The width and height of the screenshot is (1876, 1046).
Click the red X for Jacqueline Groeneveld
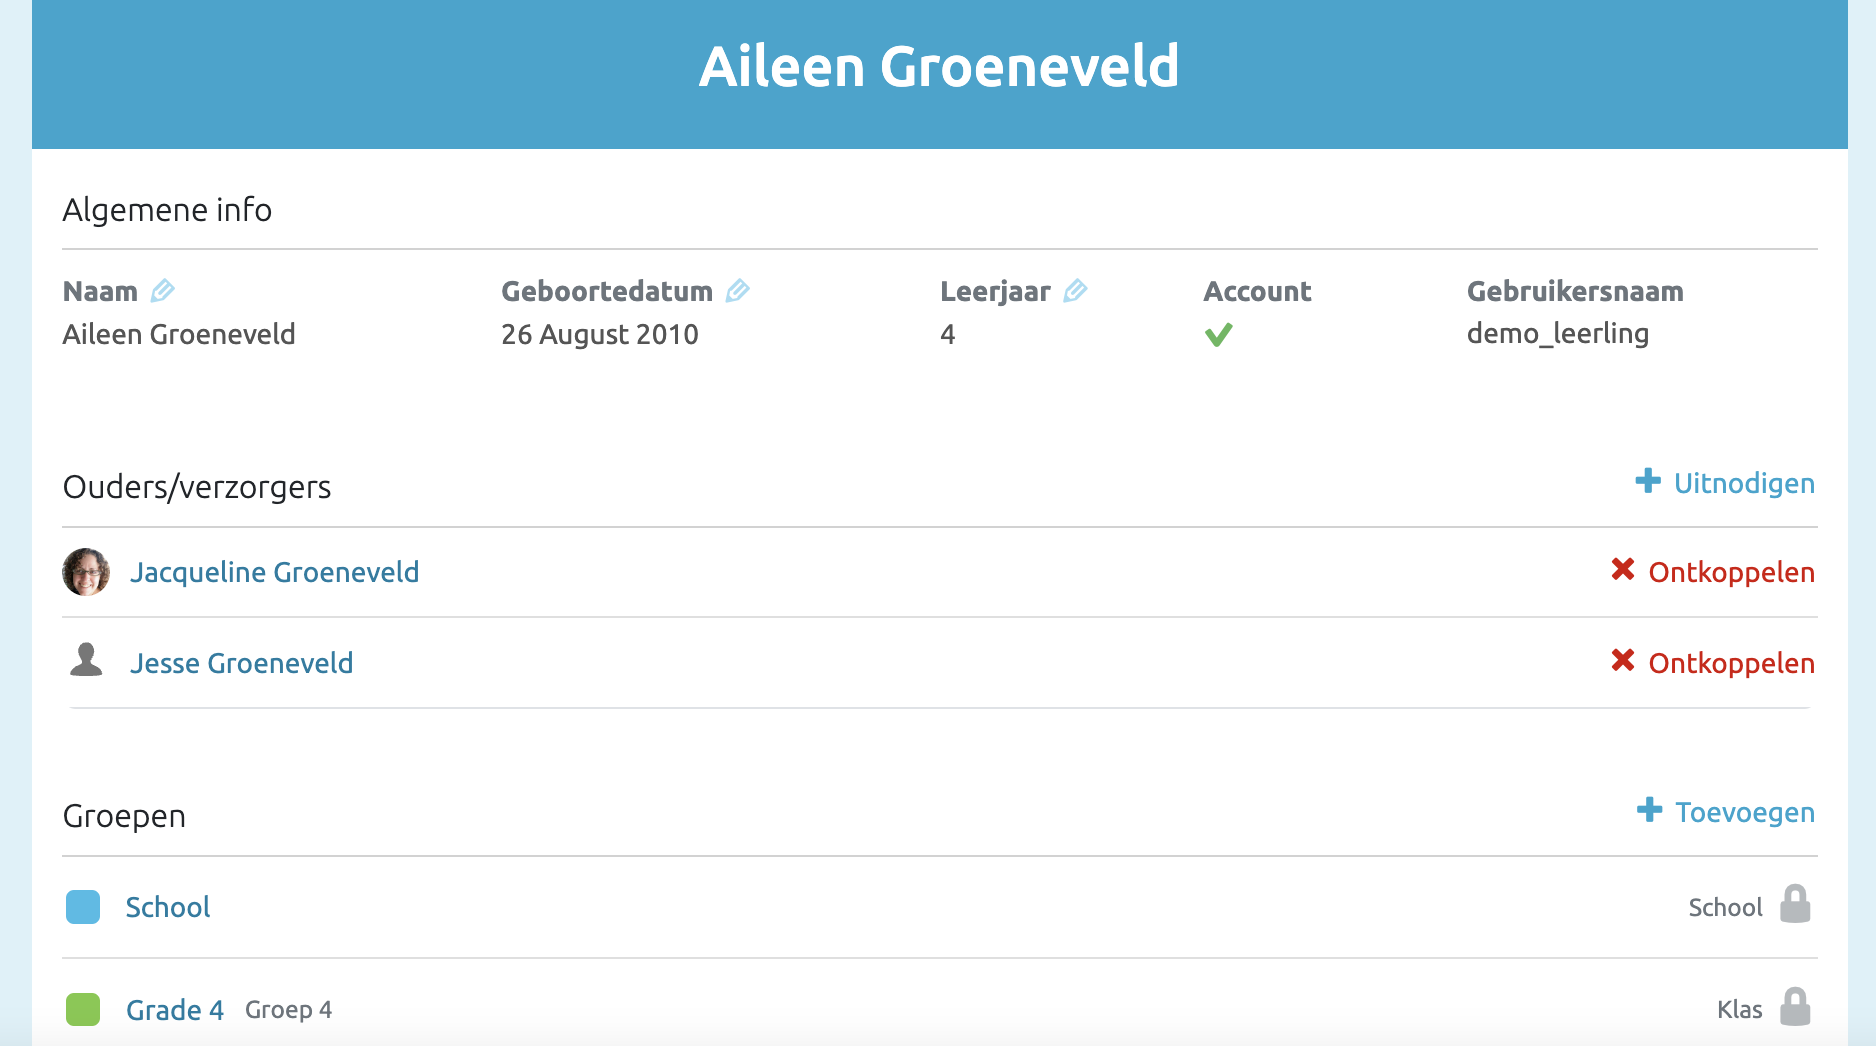pos(1623,570)
